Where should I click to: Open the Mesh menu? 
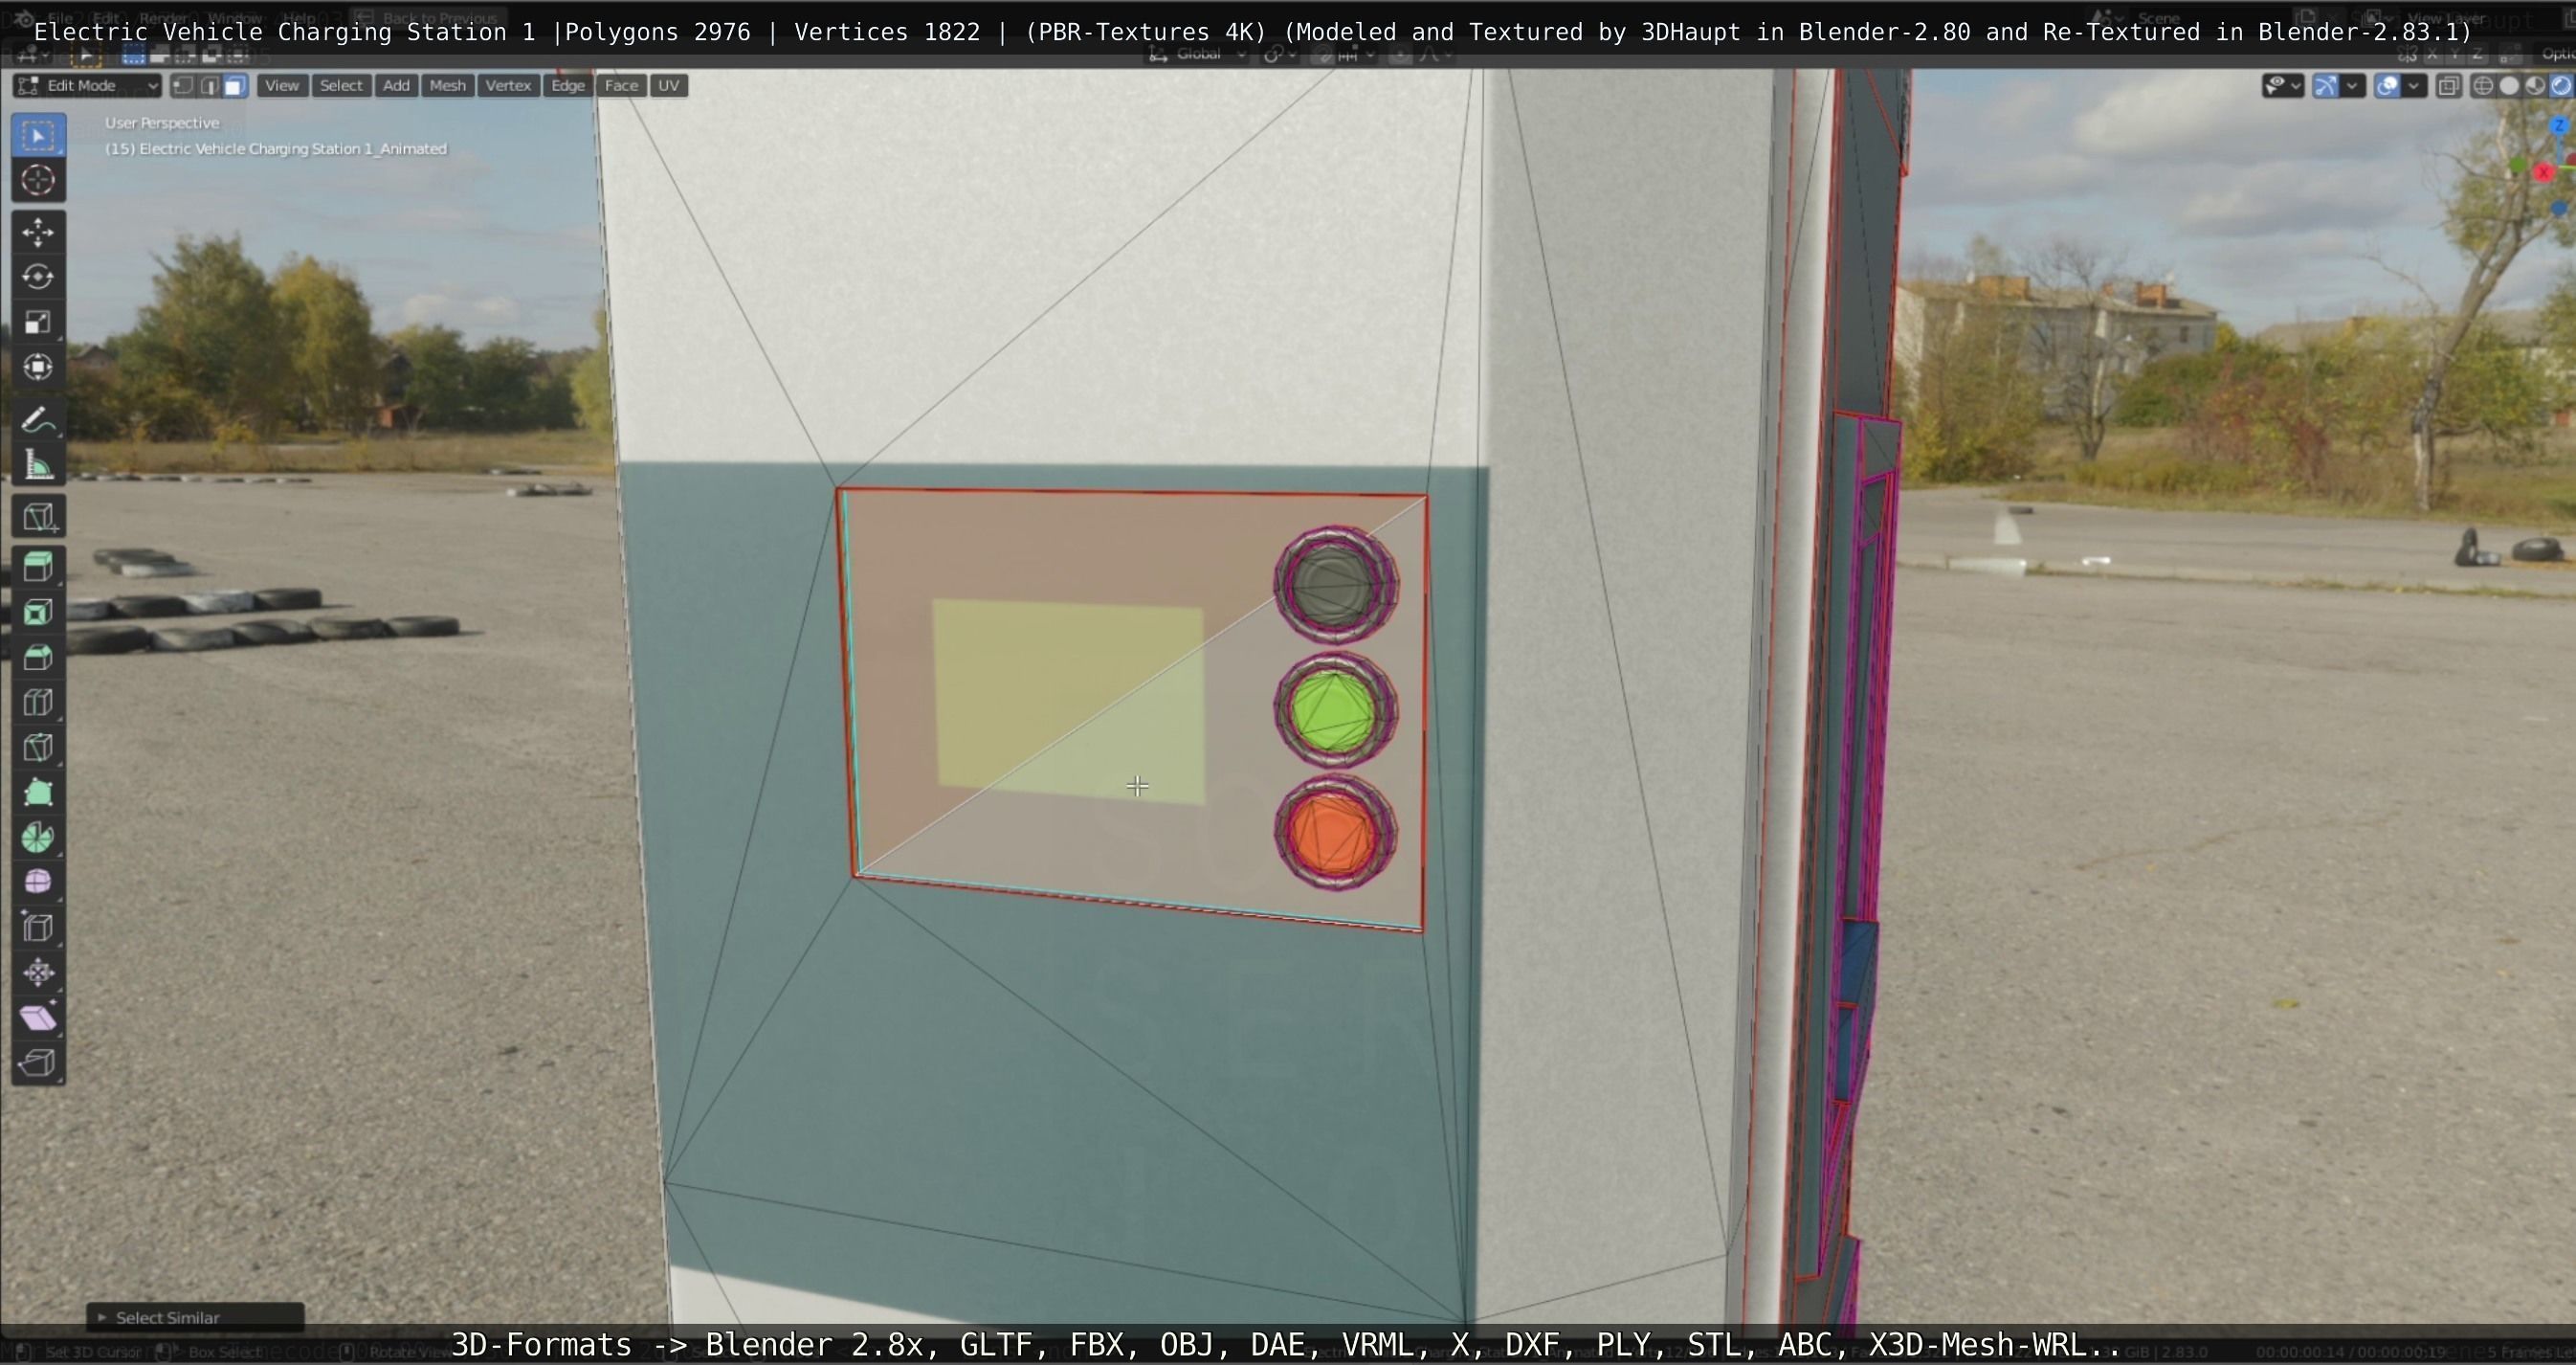447,86
